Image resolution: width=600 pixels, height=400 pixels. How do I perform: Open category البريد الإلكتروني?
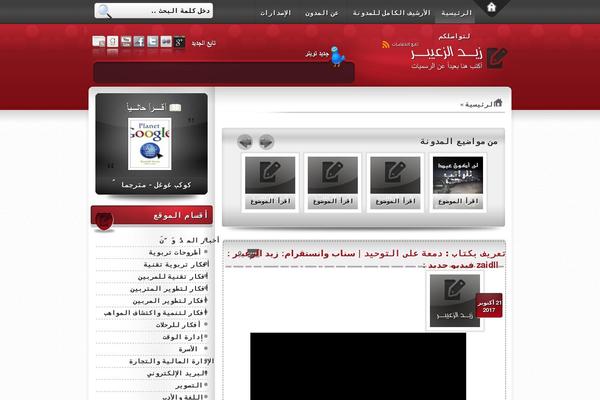coord(177,373)
